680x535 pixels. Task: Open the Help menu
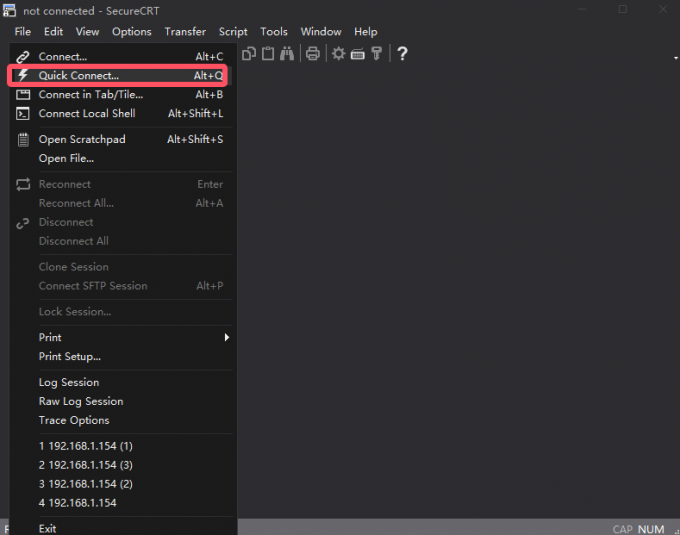coord(366,32)
